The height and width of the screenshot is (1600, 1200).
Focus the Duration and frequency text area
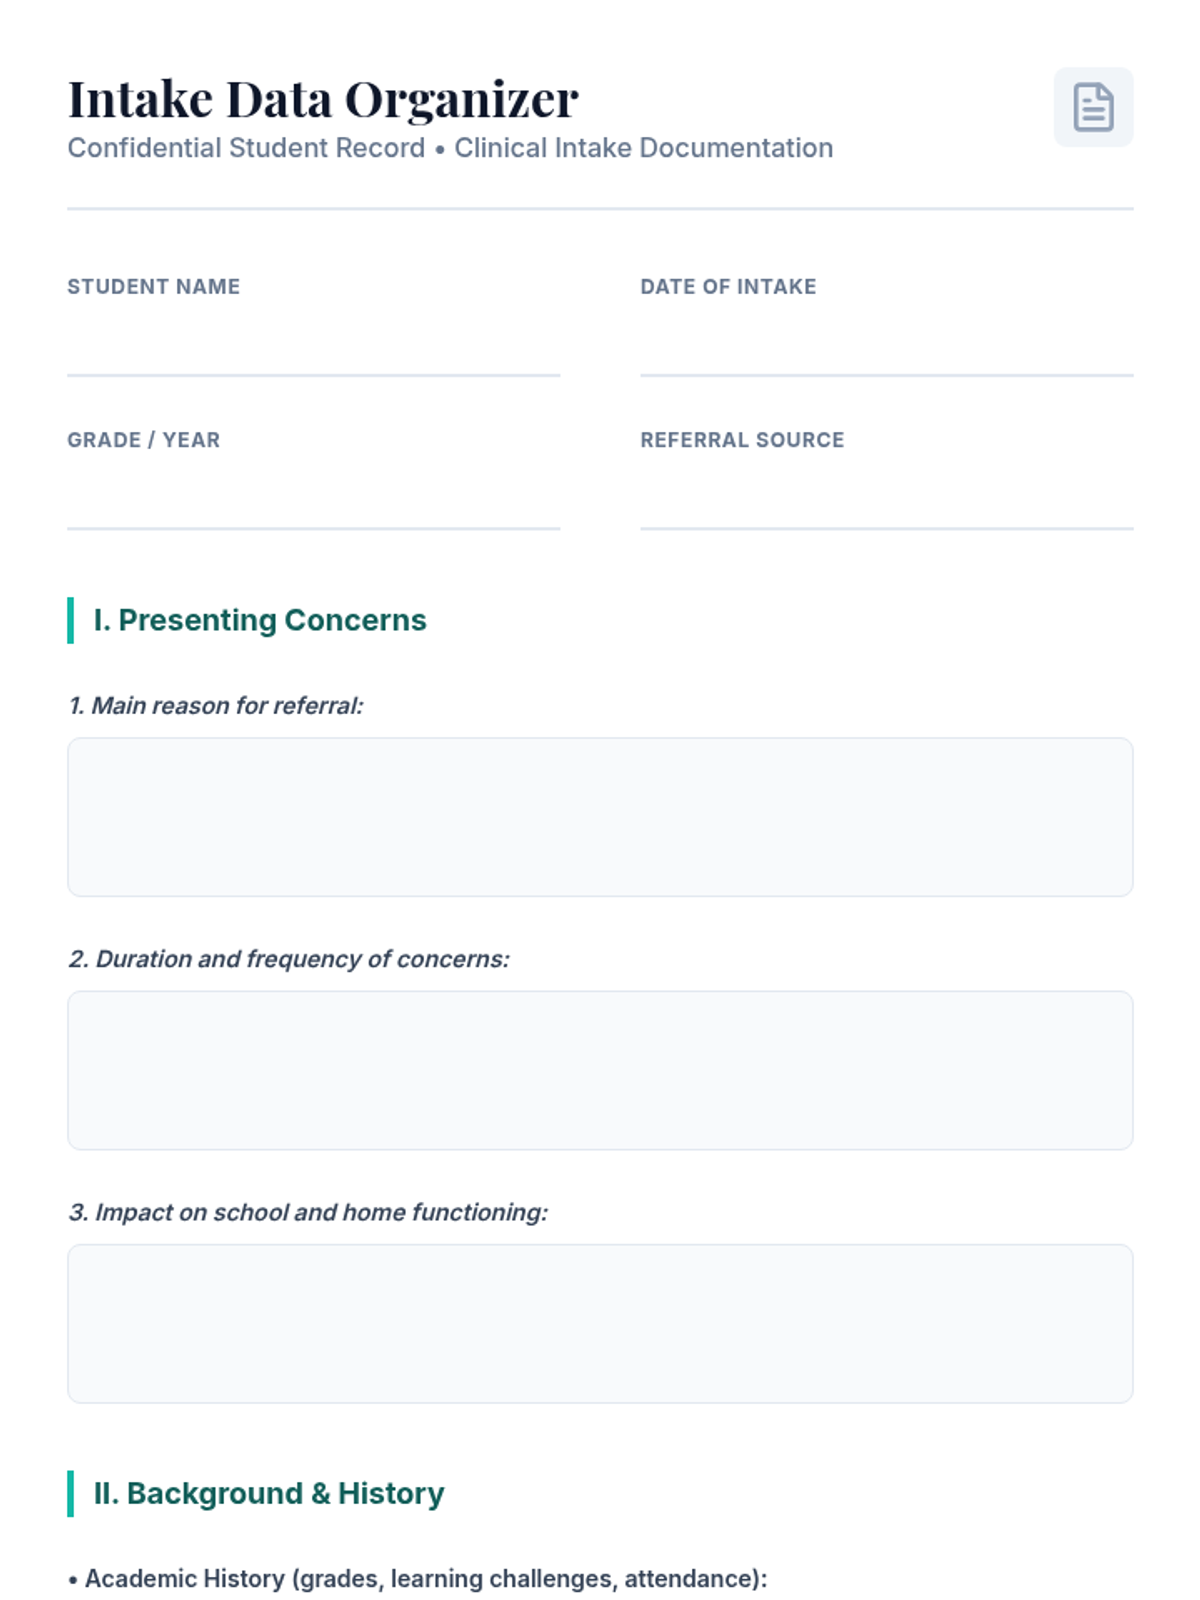[600, 1070]
